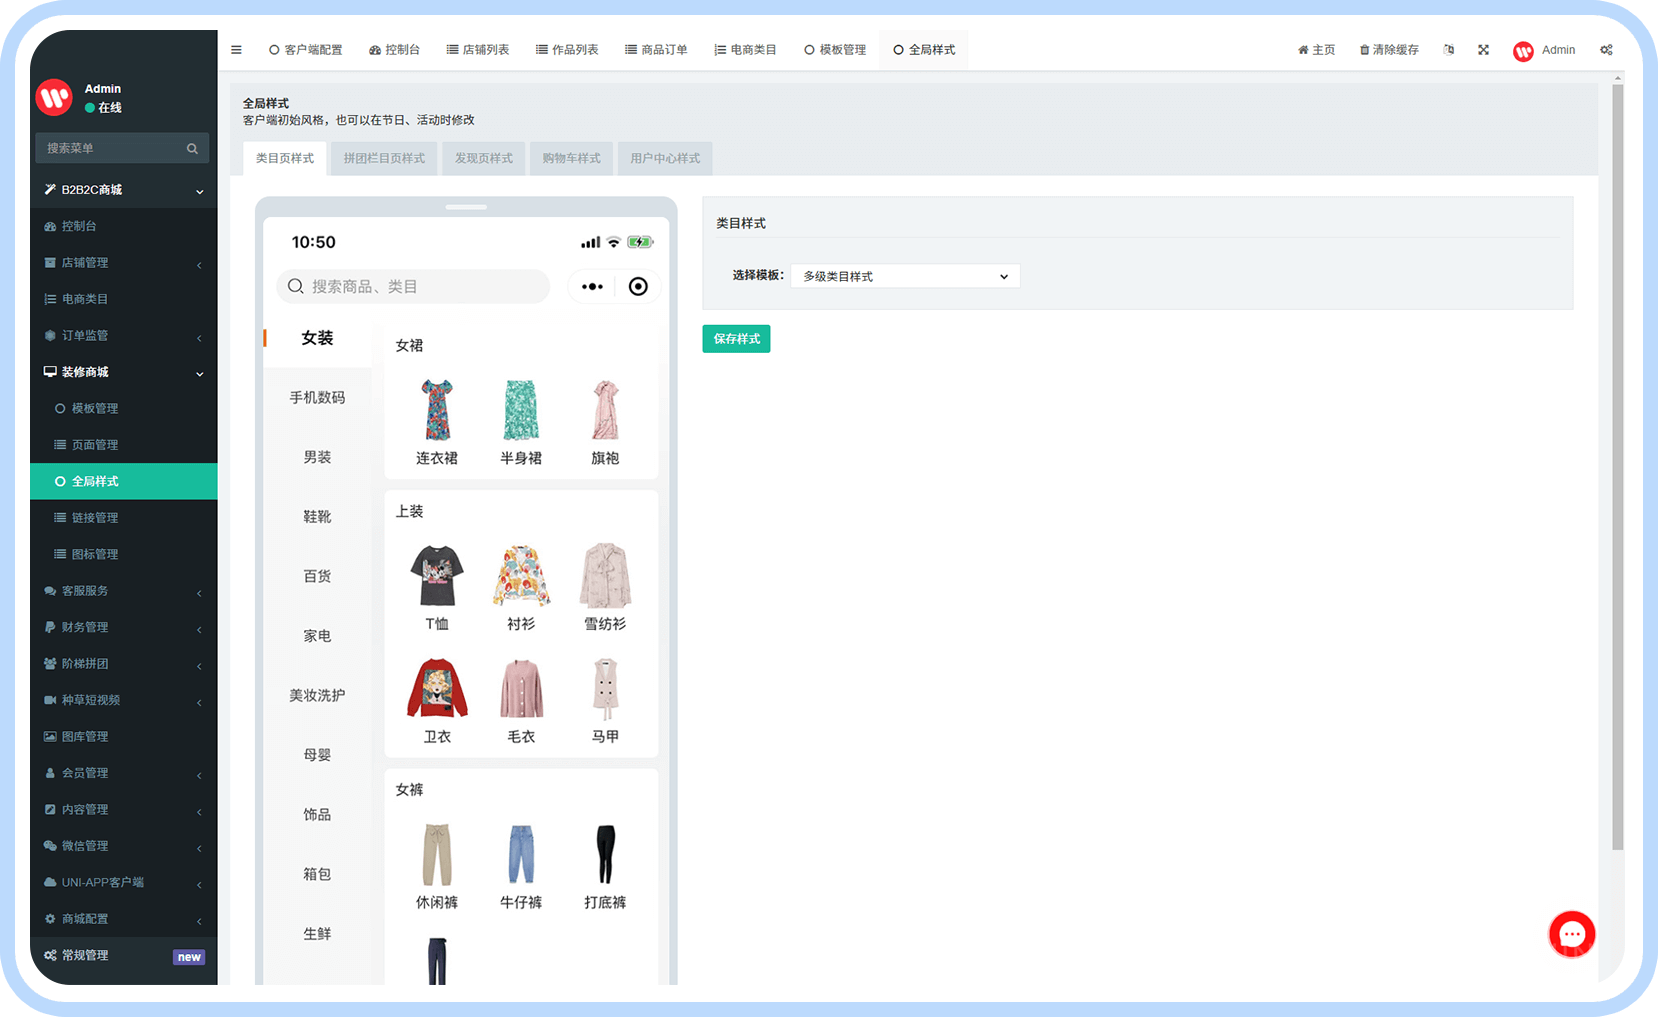Viewport: 1658px width, 1017px height.
Task: Select the 连衣裙 dress thumbnail in preview
Action: click(437, 411)
